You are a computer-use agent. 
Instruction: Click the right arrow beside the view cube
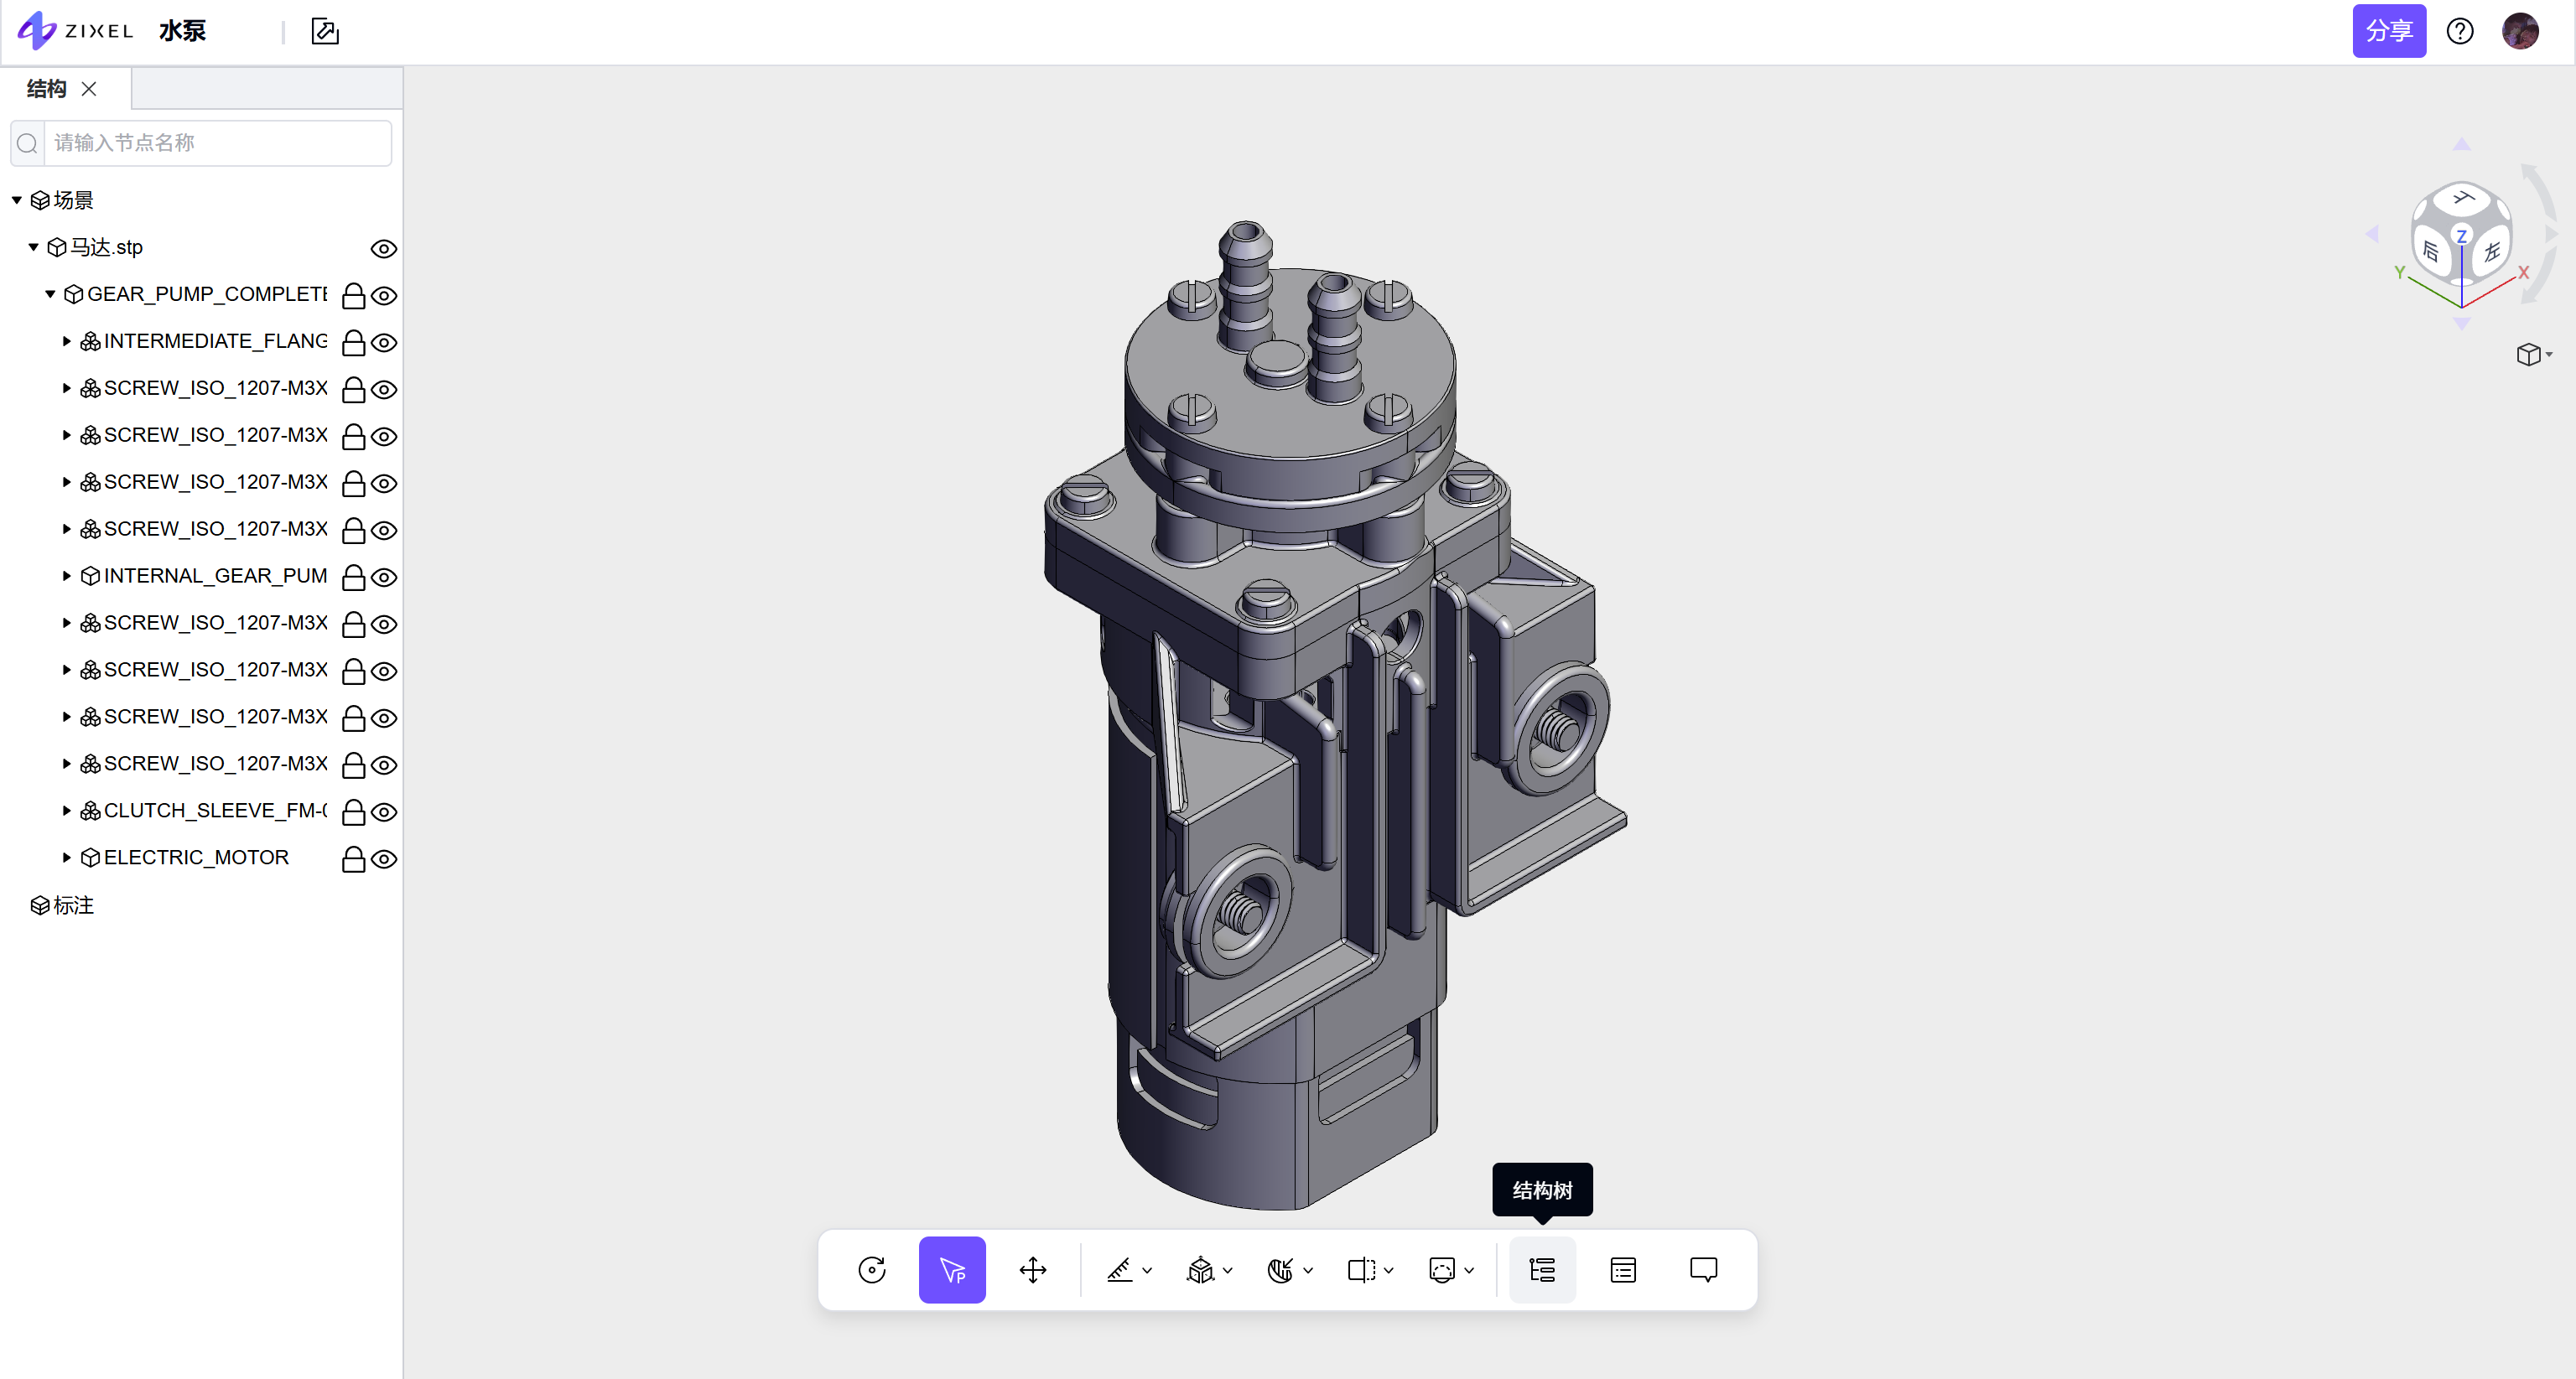(x=2551, y=233)
